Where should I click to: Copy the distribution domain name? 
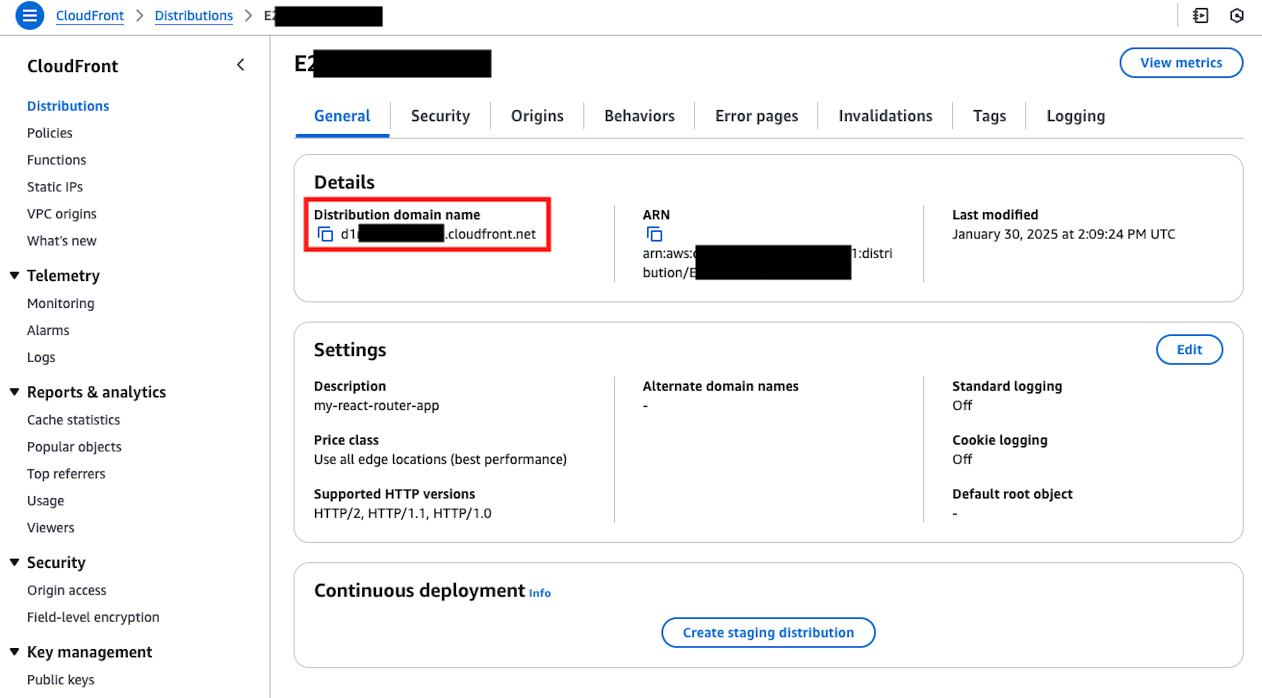[x=325, y=234]
